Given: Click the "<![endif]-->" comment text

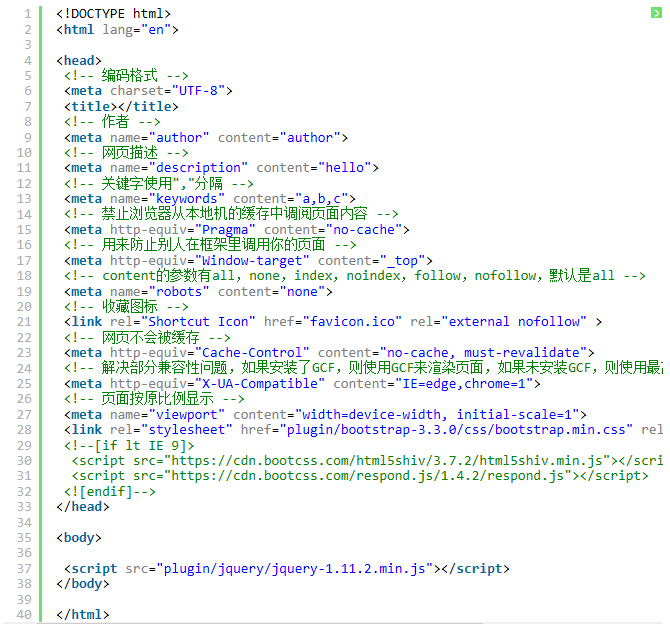Looking at the screenshot, I should pyautogui.click(x=109, y=492).
